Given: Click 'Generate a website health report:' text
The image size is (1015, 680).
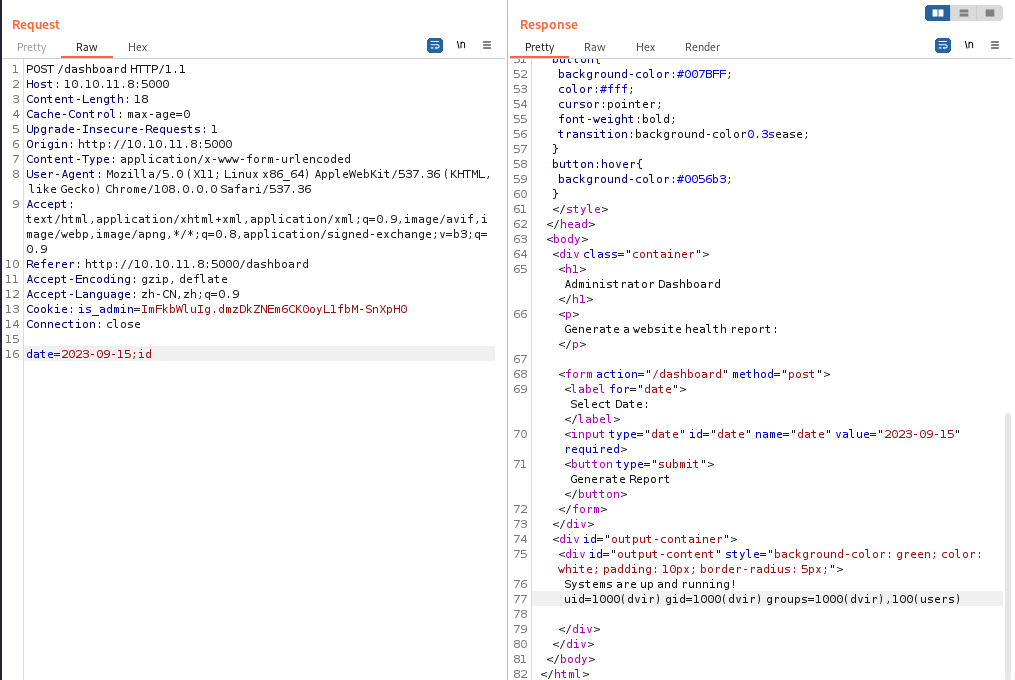Looking at the screenshot, I should point(671,329).
